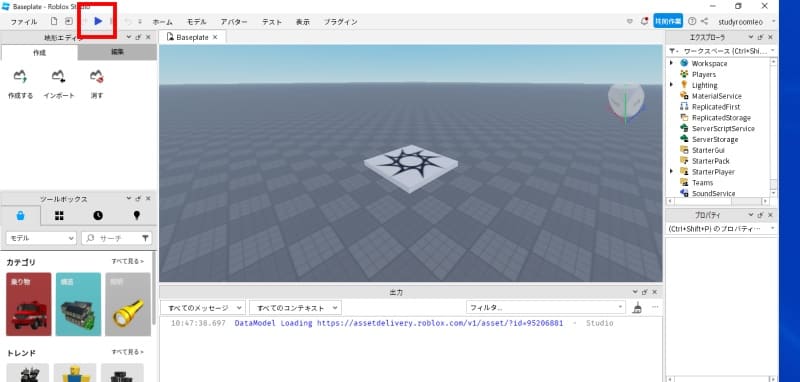Click the Open place icon beside New

click(68, 21)
